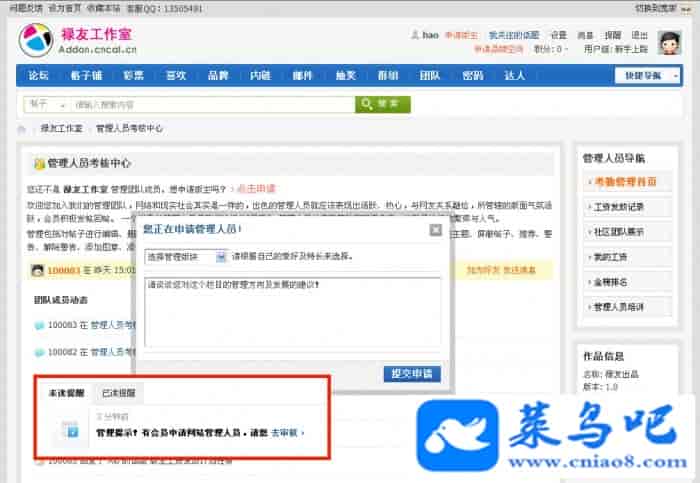700x483 pixels.
Task: Open the 团队 nav menu item
Action: (429, 75)
